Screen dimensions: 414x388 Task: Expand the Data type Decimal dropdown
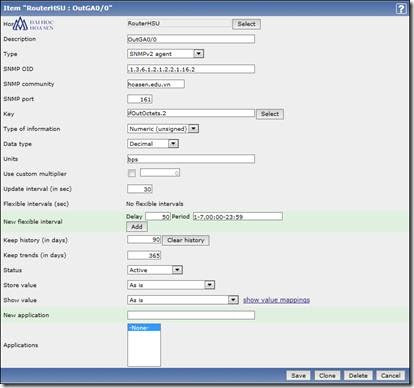(153, 144)
